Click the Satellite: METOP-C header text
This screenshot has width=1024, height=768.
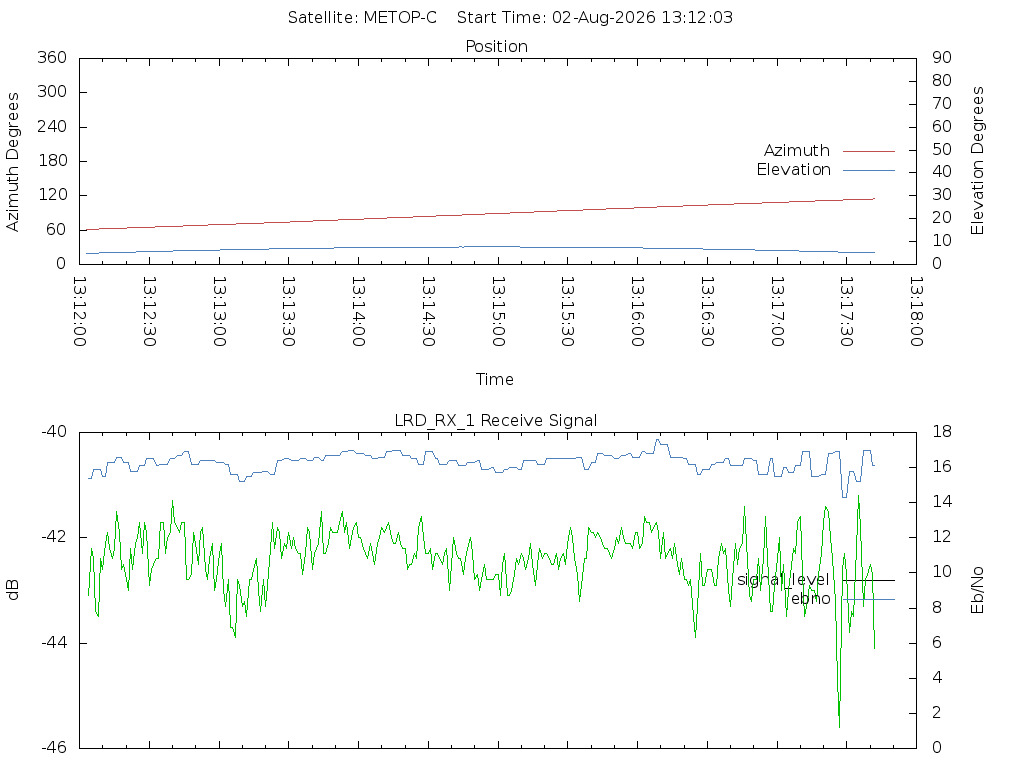[x=362, y=17]
